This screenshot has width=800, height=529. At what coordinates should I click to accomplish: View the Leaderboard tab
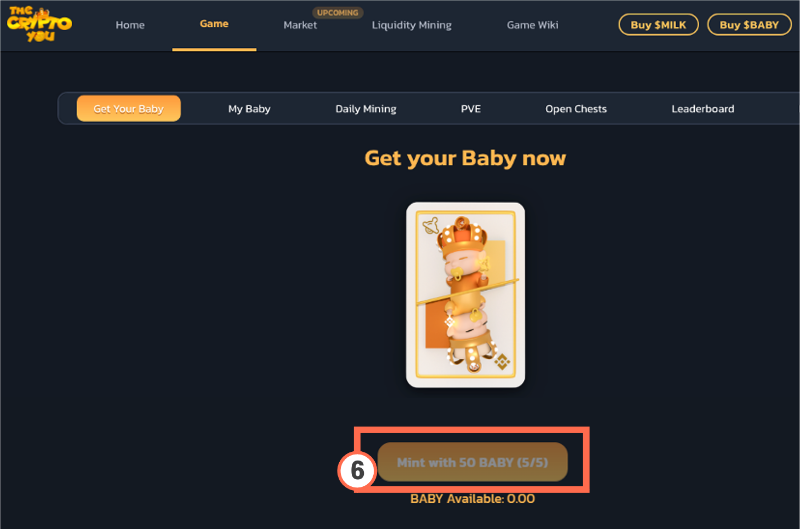703,109
